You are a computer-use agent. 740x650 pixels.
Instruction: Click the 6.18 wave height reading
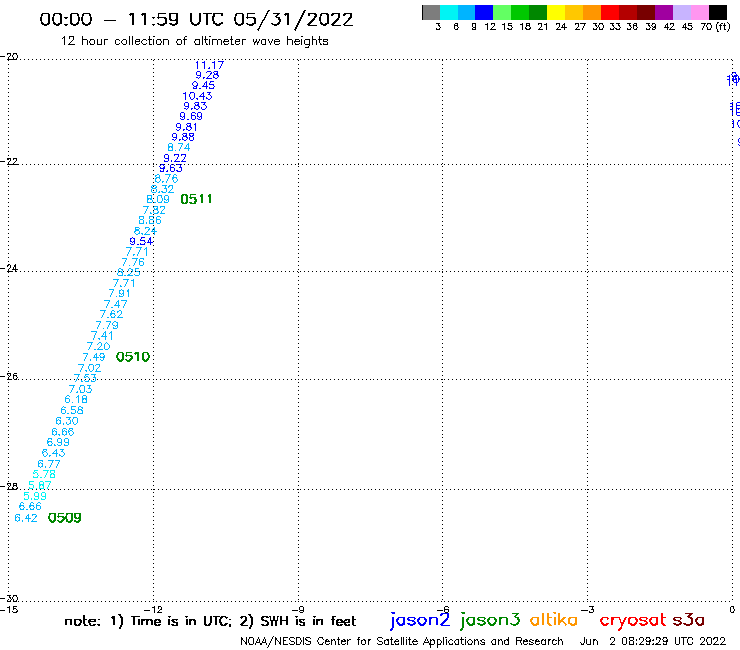click(76, 399)
